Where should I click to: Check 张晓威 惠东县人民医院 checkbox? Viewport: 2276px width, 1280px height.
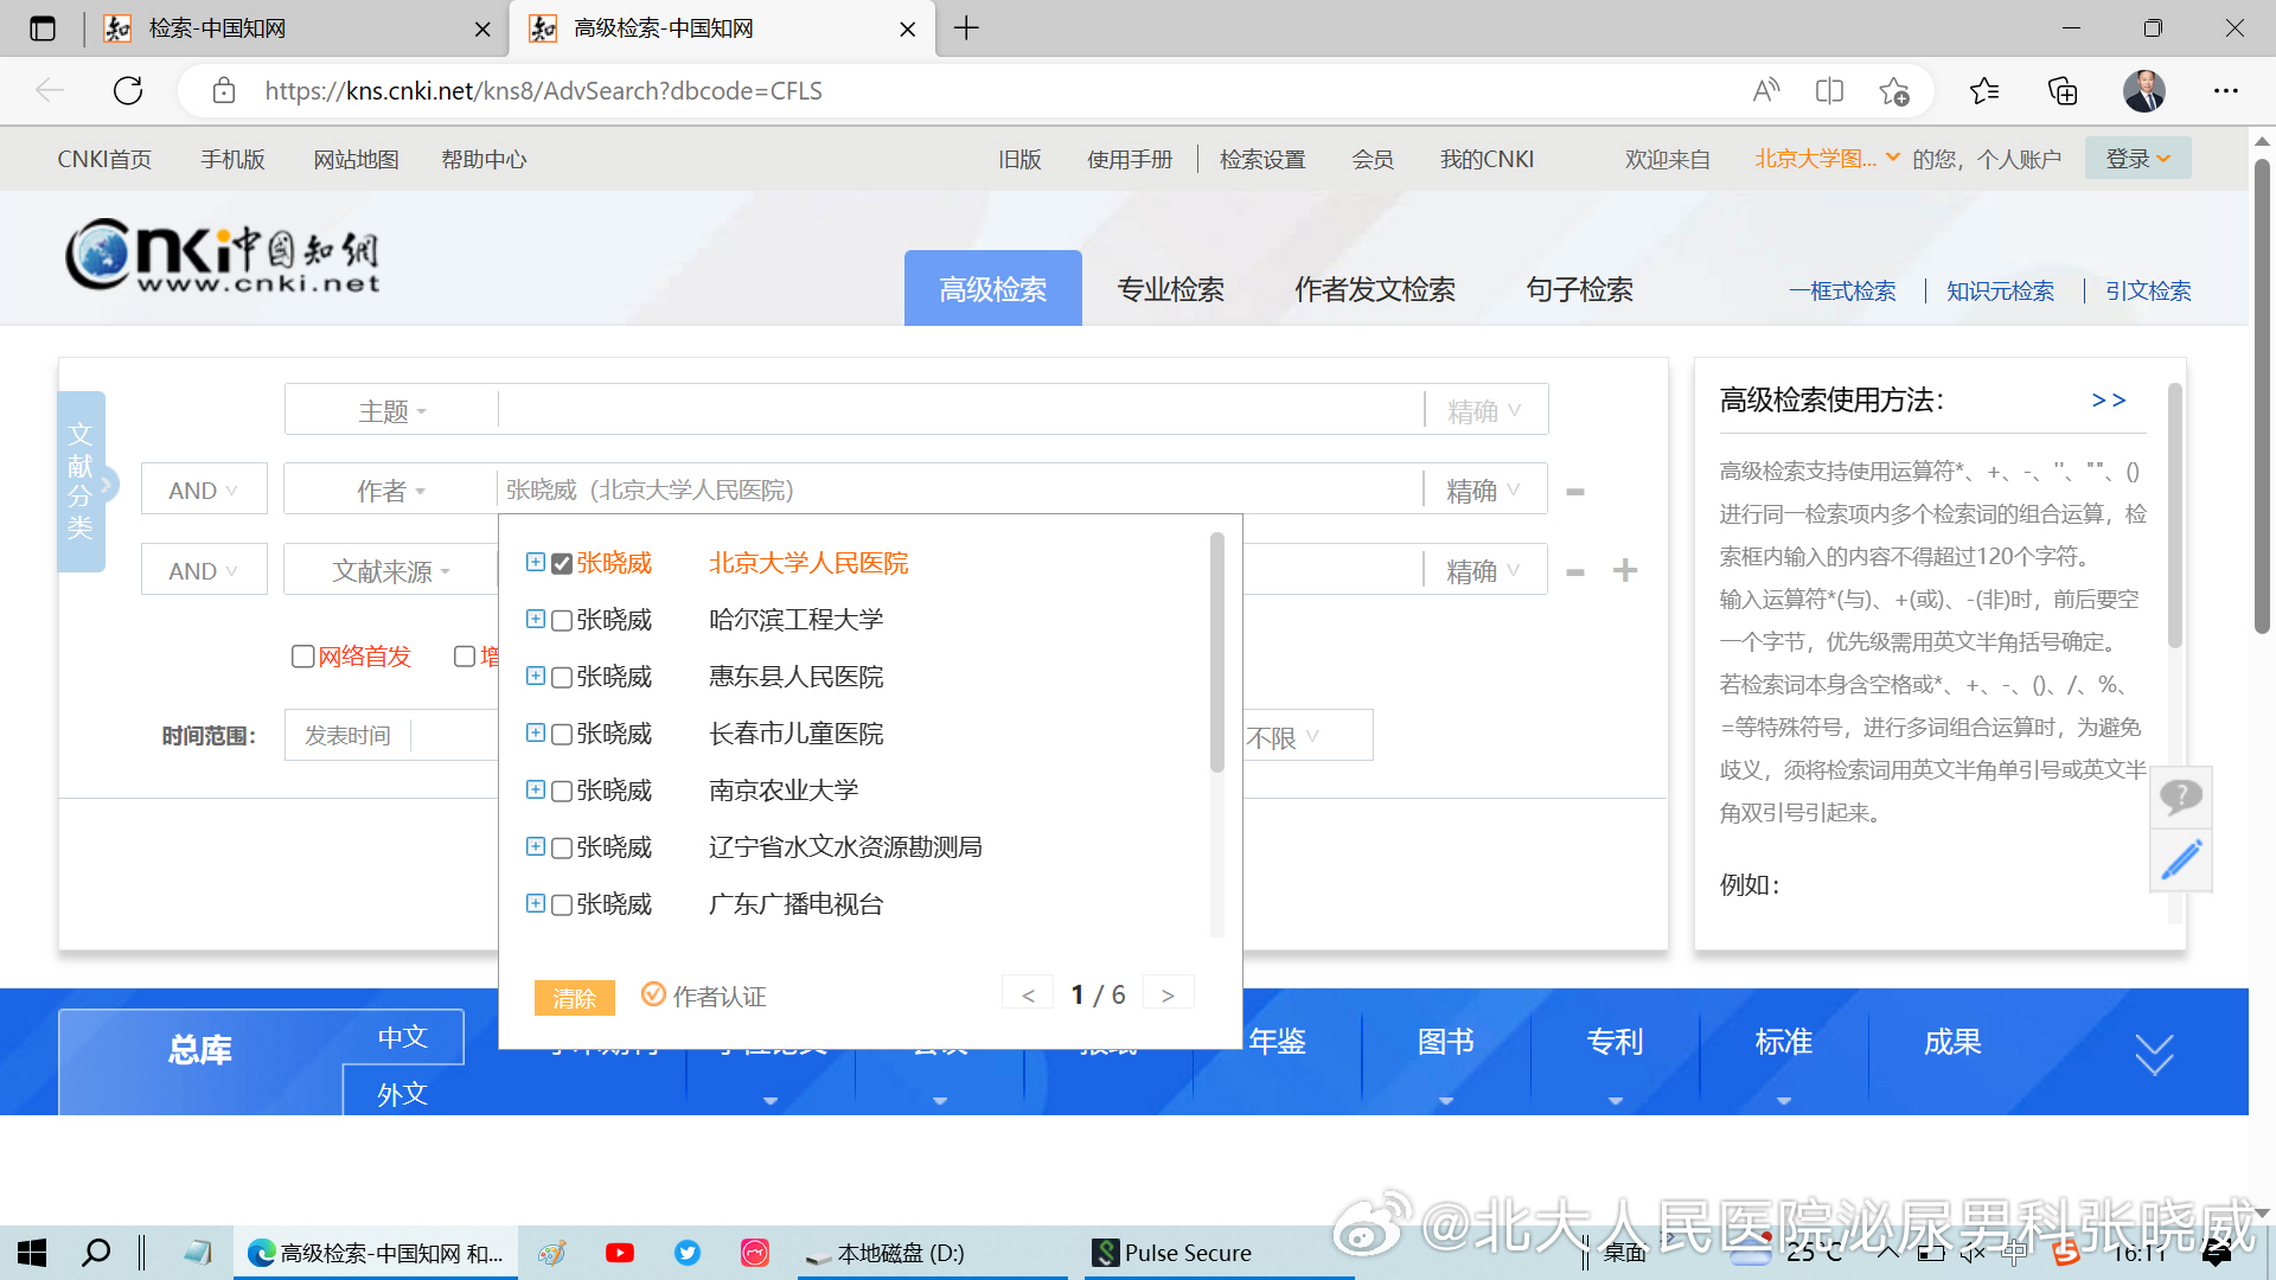tap(562, 678)
